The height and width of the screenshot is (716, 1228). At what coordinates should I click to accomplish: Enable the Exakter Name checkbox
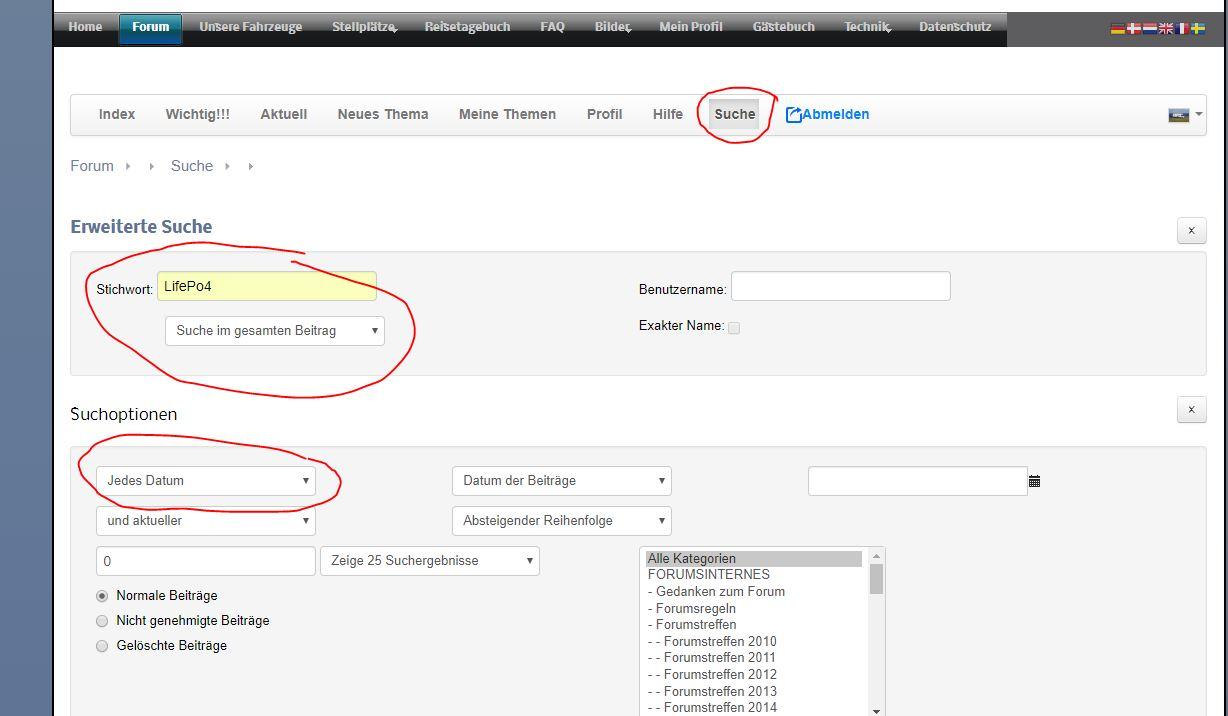[x=733, y=328]
